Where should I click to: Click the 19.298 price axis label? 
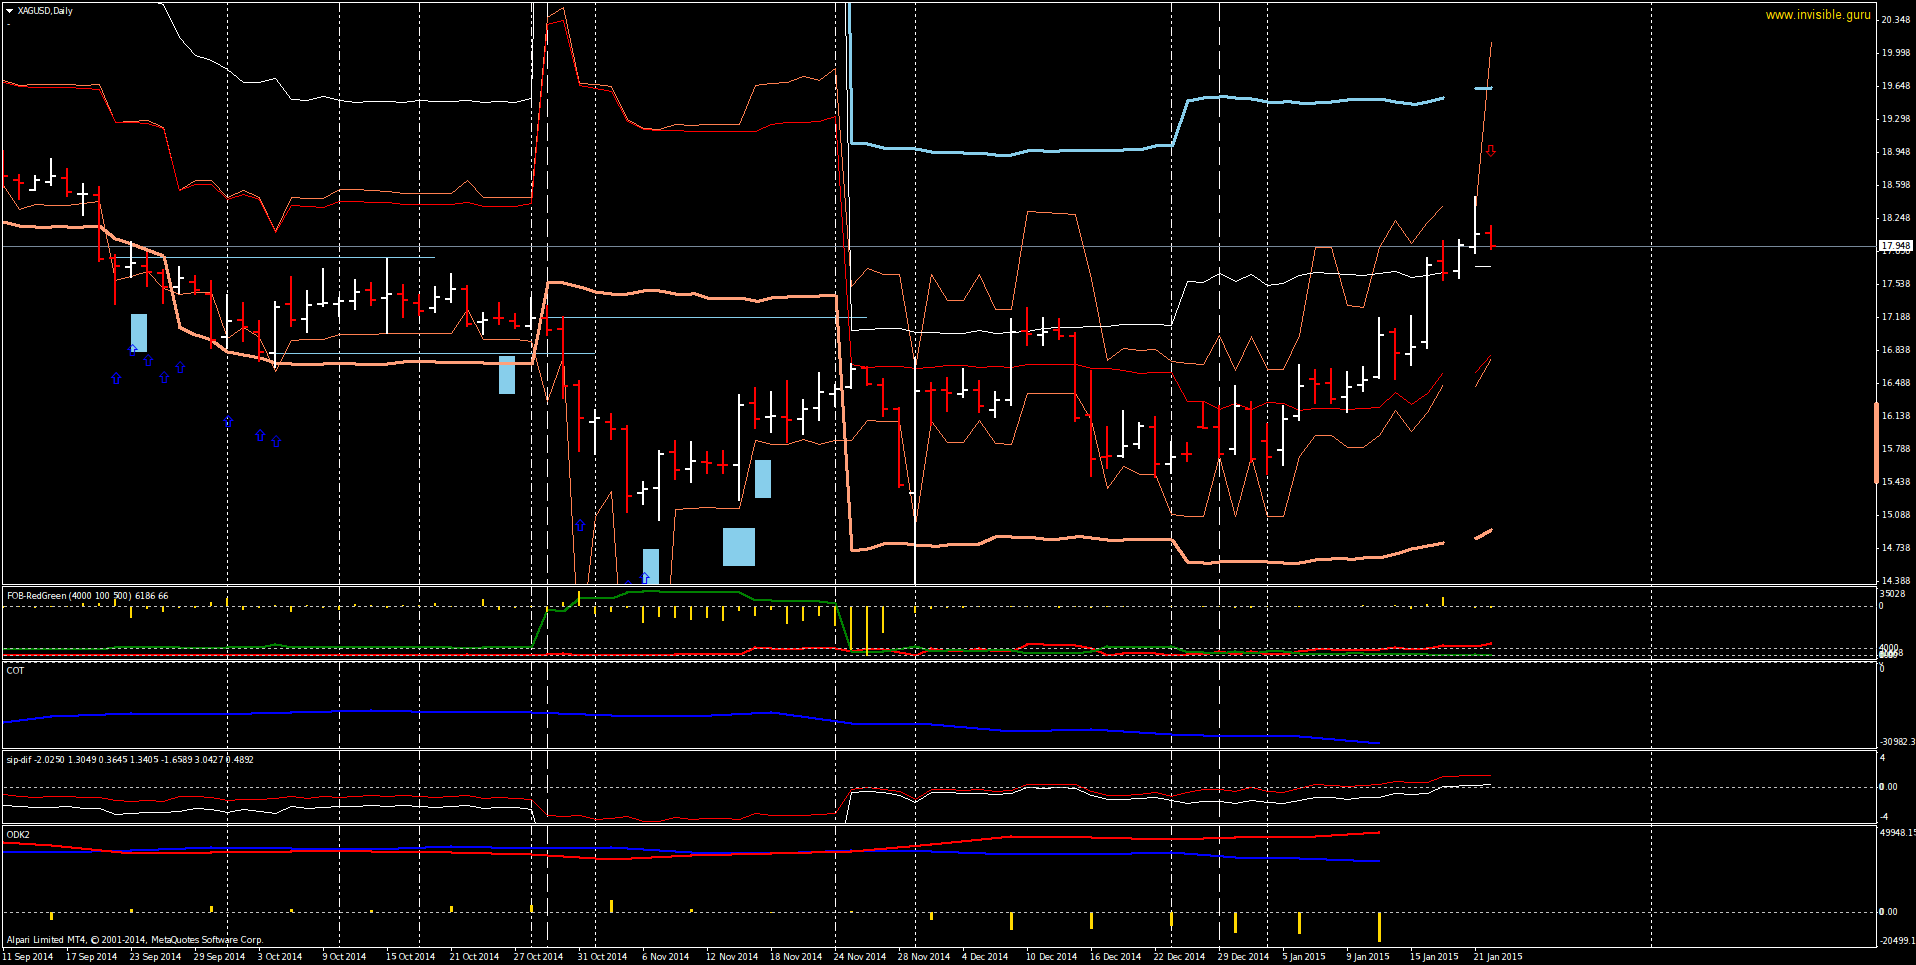tap(1896, 119)
